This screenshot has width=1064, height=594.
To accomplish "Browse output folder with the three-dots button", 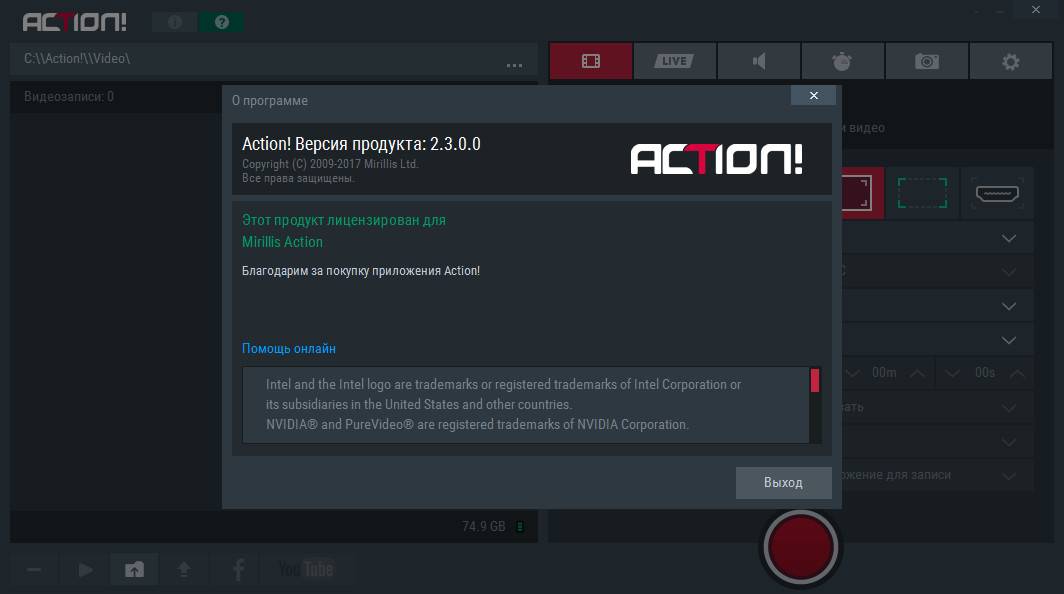I will pyautogui.click(x=514, y=65).
